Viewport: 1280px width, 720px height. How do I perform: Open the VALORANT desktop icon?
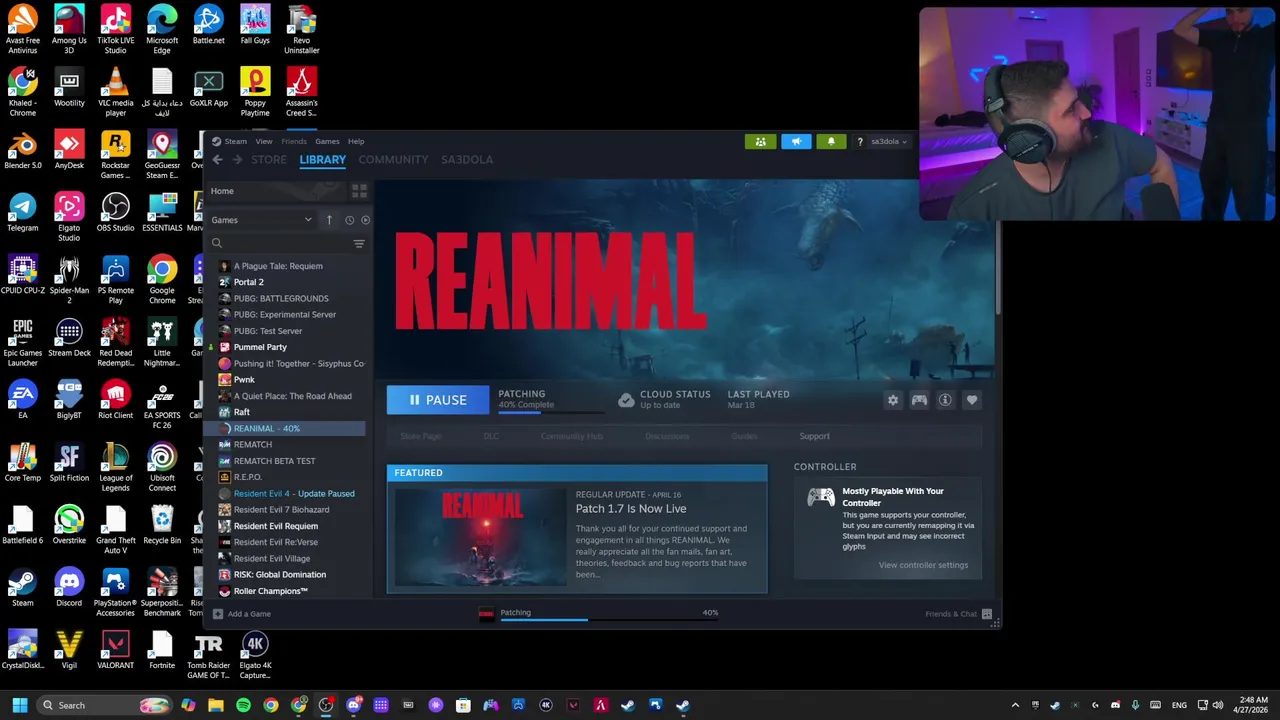tap(115, 650)
